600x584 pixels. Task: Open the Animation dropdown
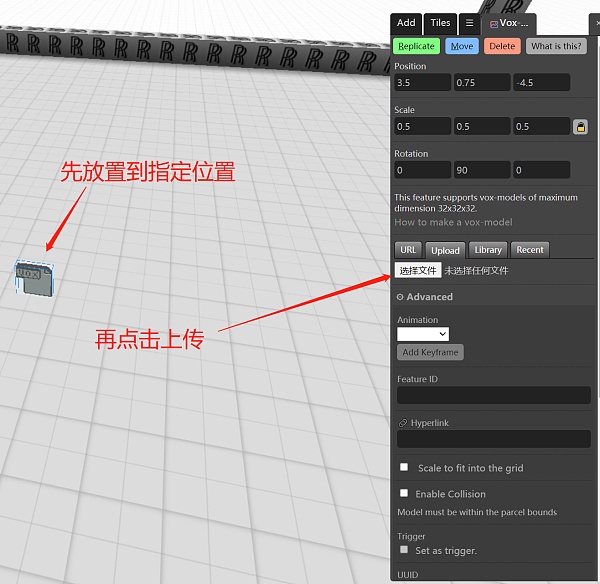423,334
